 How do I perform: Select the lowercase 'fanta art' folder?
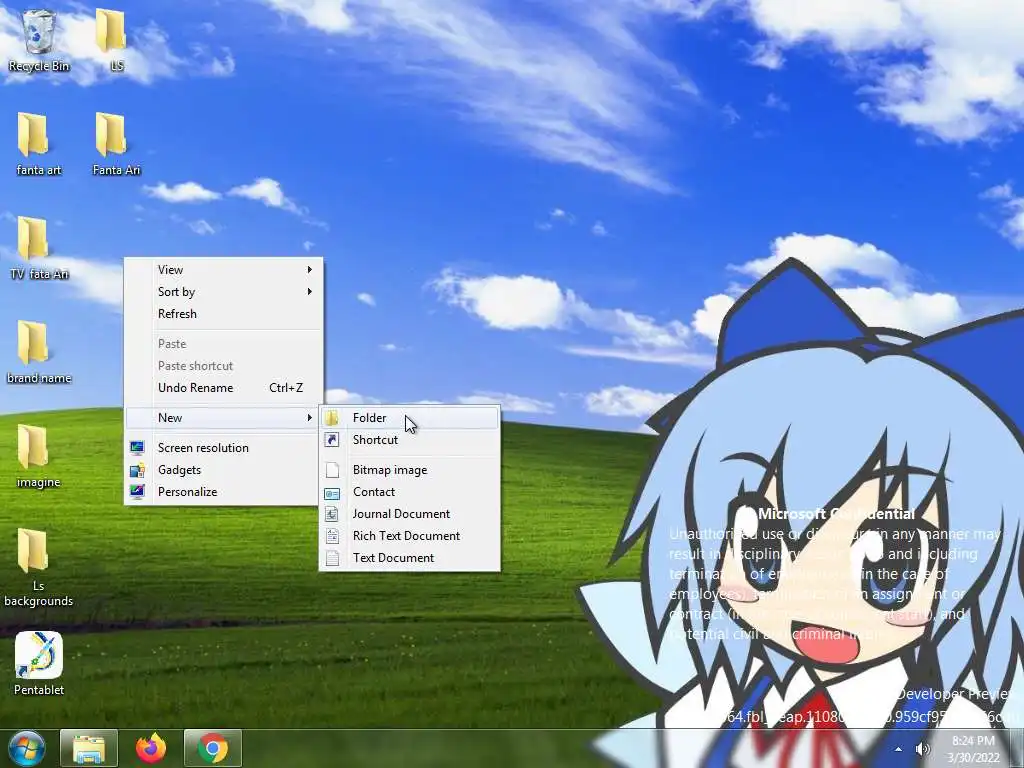click(x=37, y=144)
